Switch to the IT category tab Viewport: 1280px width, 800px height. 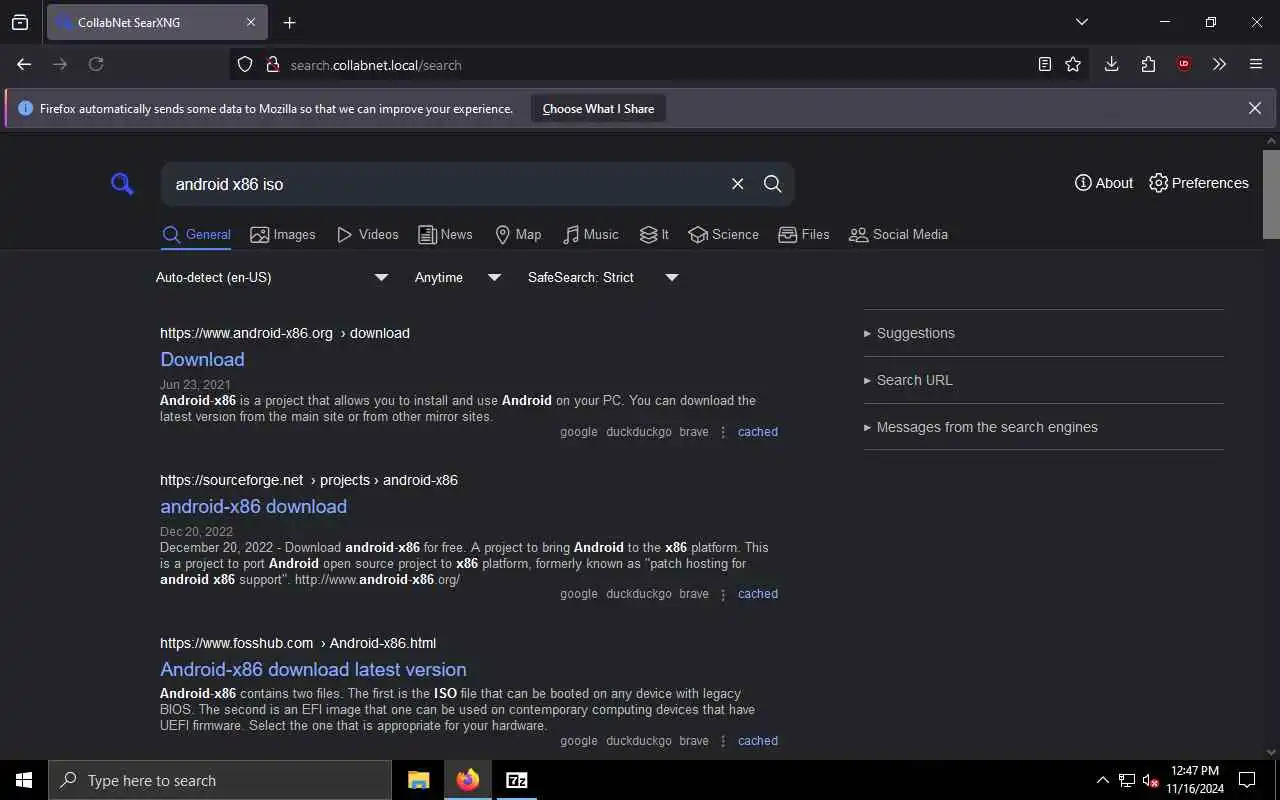(654, 234)
